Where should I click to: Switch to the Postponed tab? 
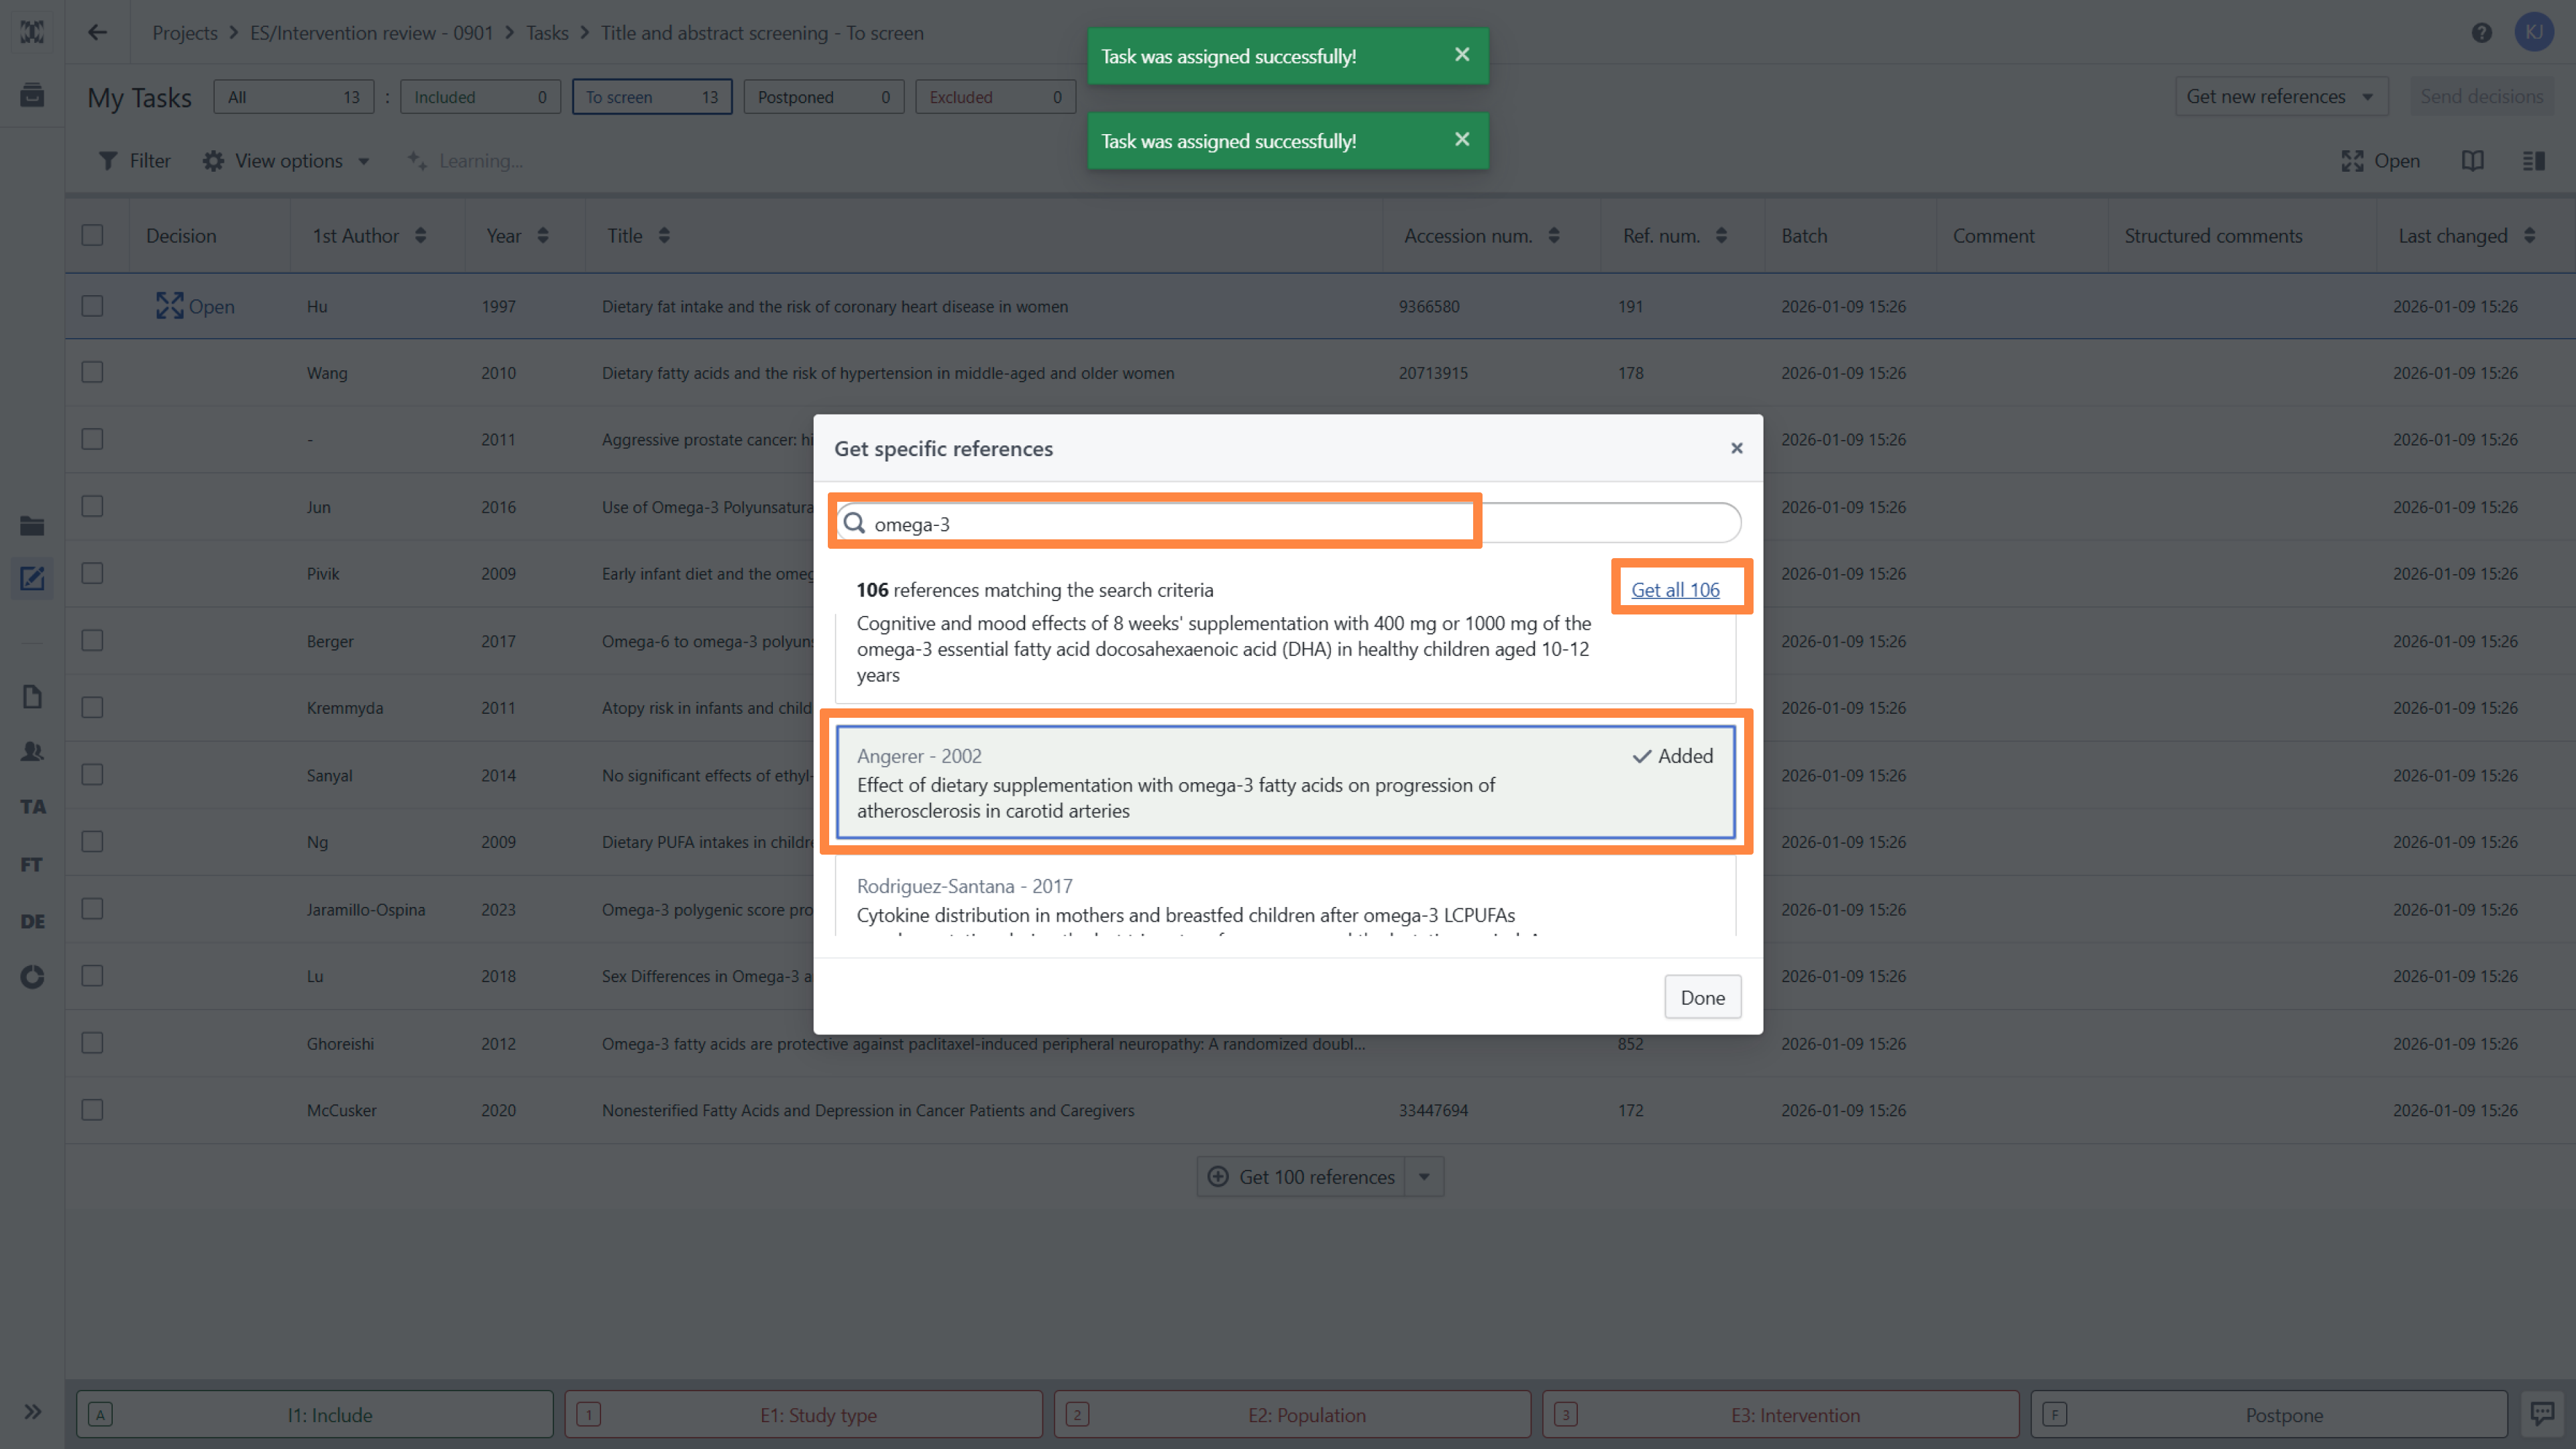pos(824,97)
